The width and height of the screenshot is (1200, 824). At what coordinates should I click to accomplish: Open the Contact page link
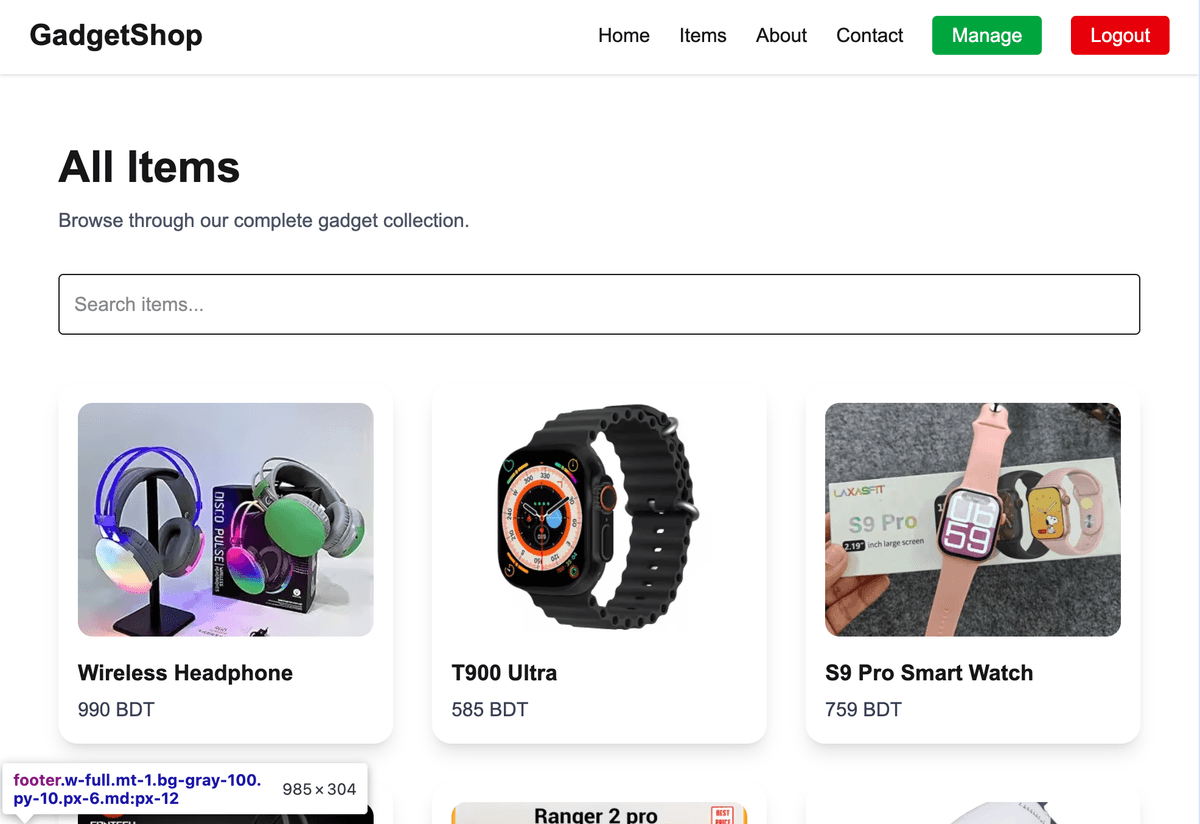(x=869, y=35)
